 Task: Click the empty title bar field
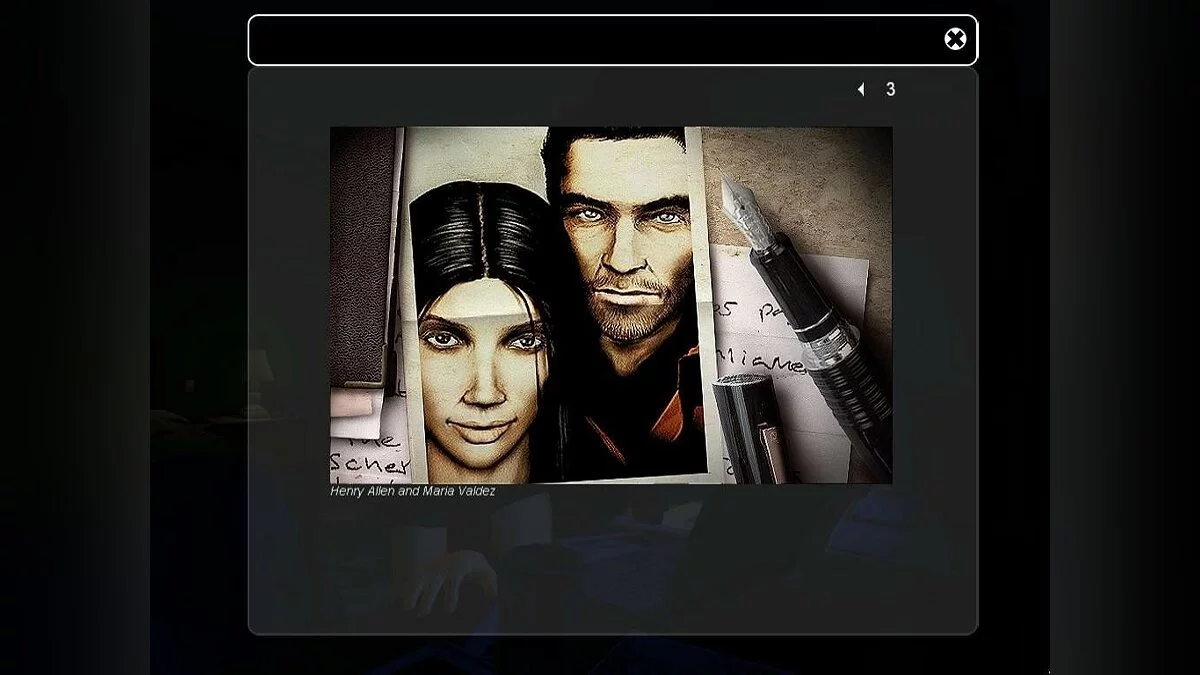(x=612, y=40)
